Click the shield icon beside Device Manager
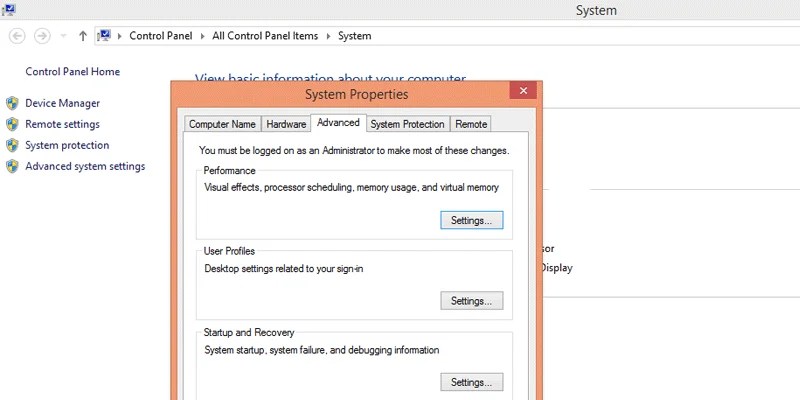The width and height of the screenshot is (800, 400). tap(12, 104)
